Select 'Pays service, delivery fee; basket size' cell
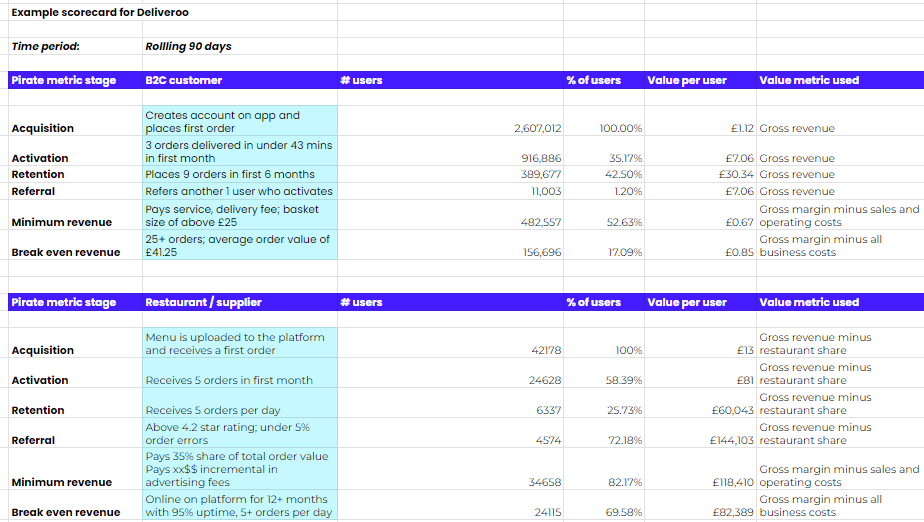 [x=240, y=215]
